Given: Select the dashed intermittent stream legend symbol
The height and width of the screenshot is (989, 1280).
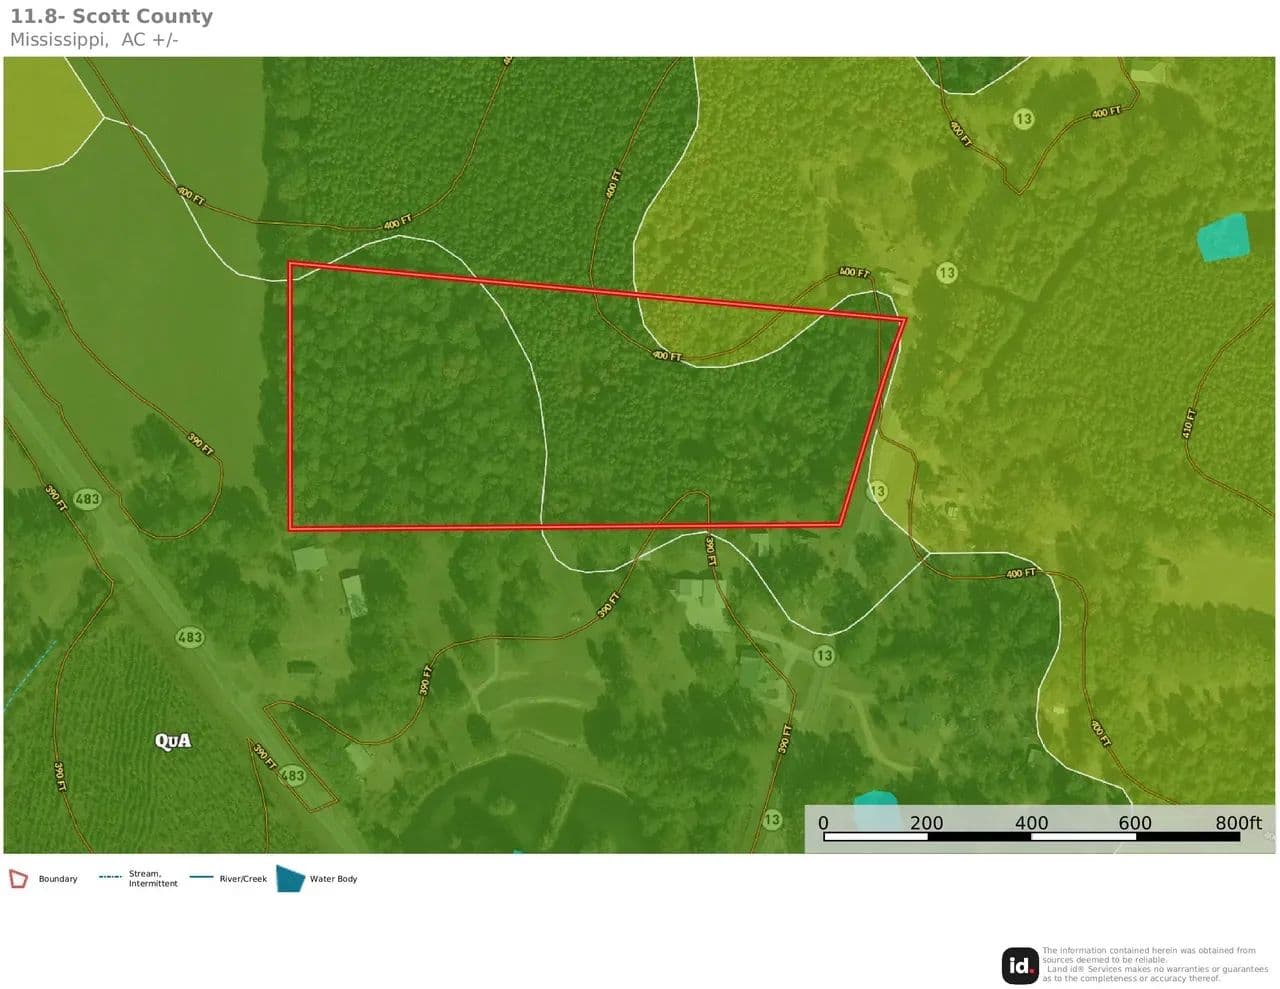Looking at the screenshot, I should coord(110,877).
